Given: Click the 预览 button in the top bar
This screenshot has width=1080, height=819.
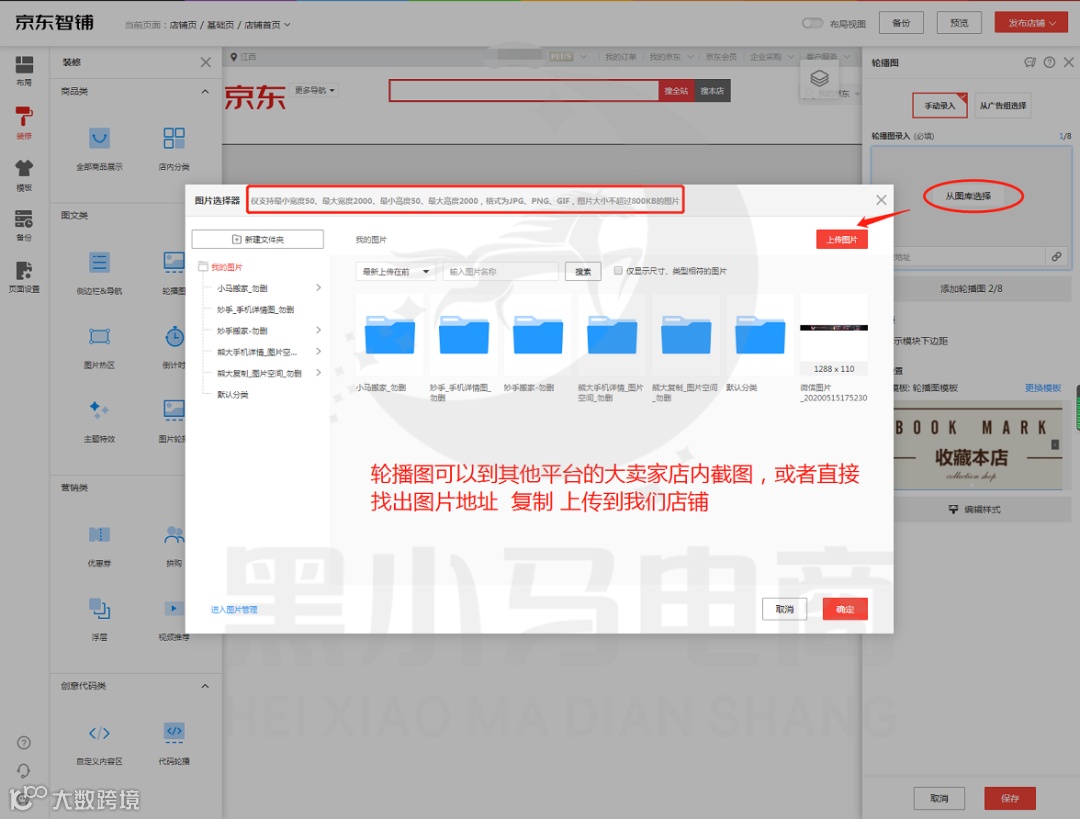Looking at the screenshot, I should [x=959, y=23].
